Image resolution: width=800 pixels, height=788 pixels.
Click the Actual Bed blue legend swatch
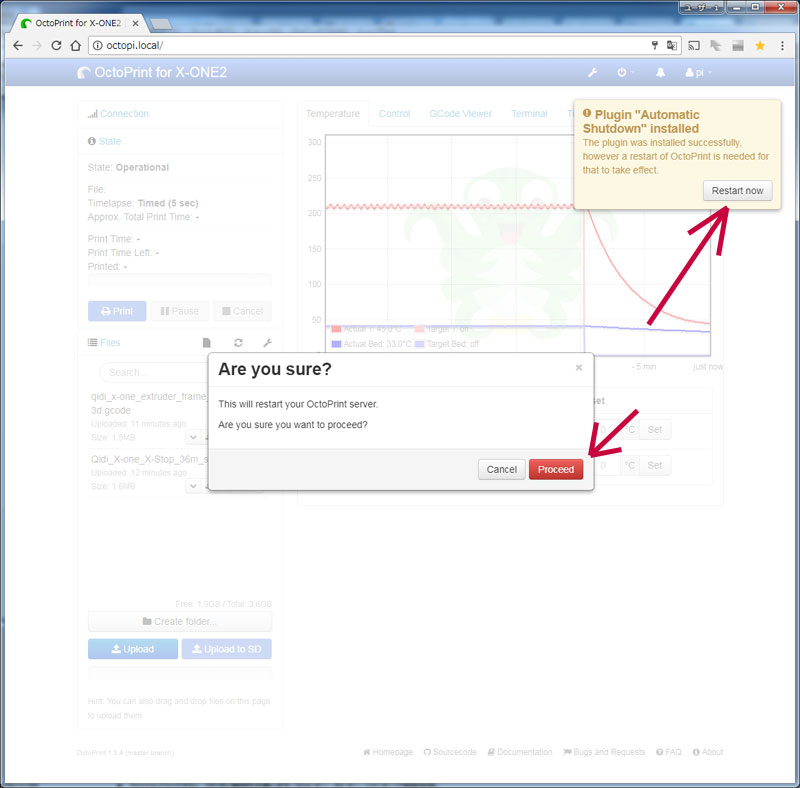[336, 344]
